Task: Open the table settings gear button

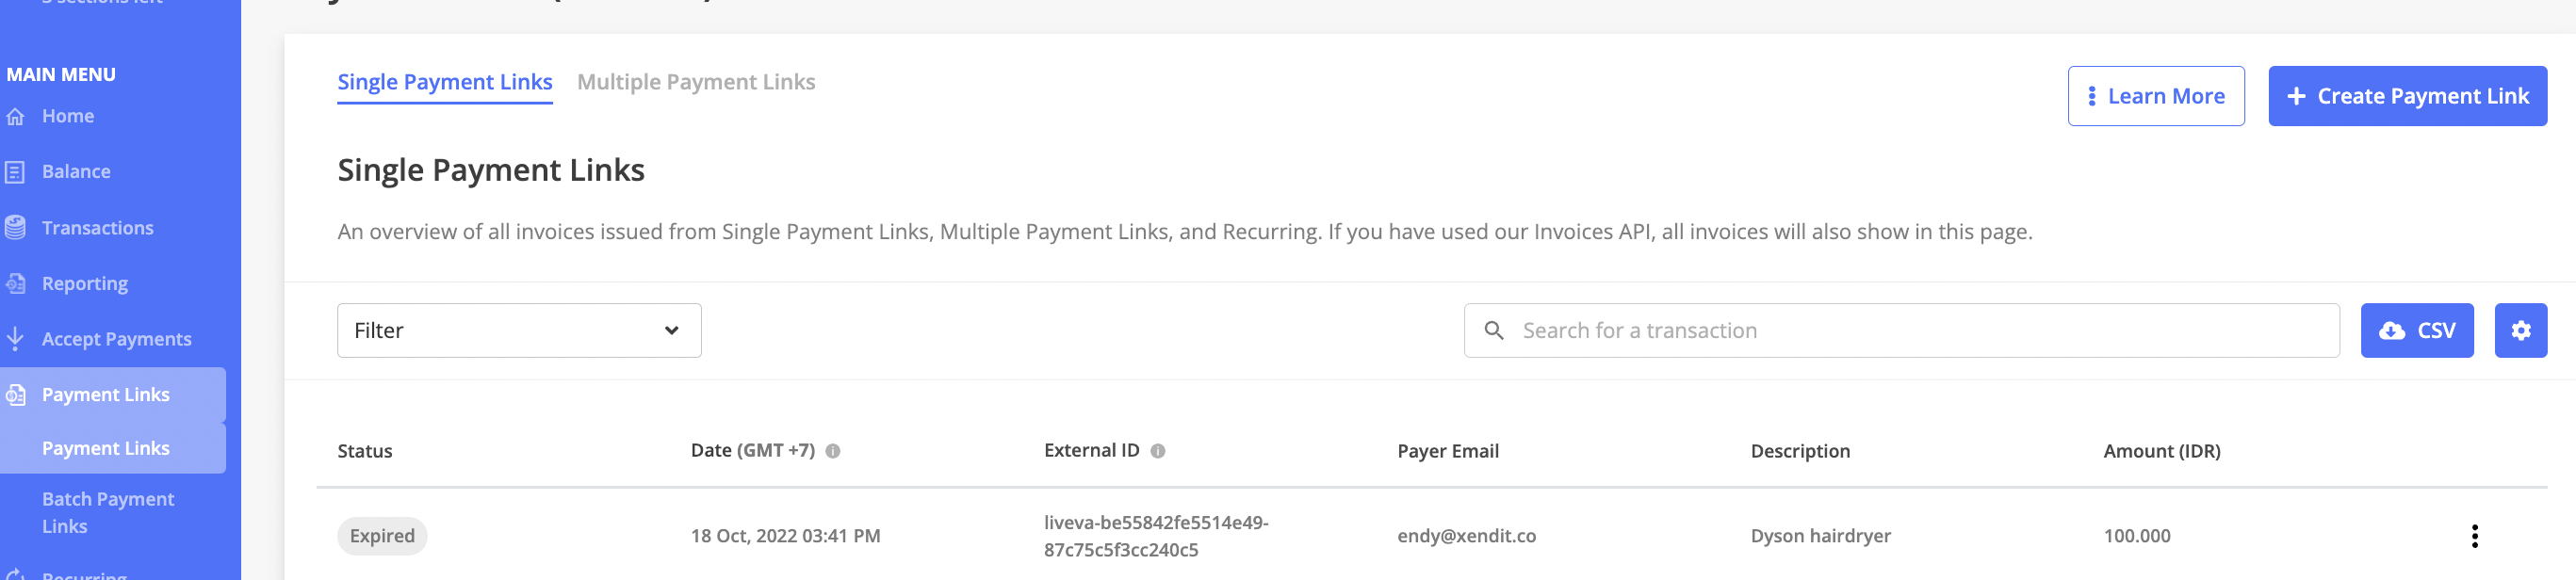Action: [x=2519, y=331]
